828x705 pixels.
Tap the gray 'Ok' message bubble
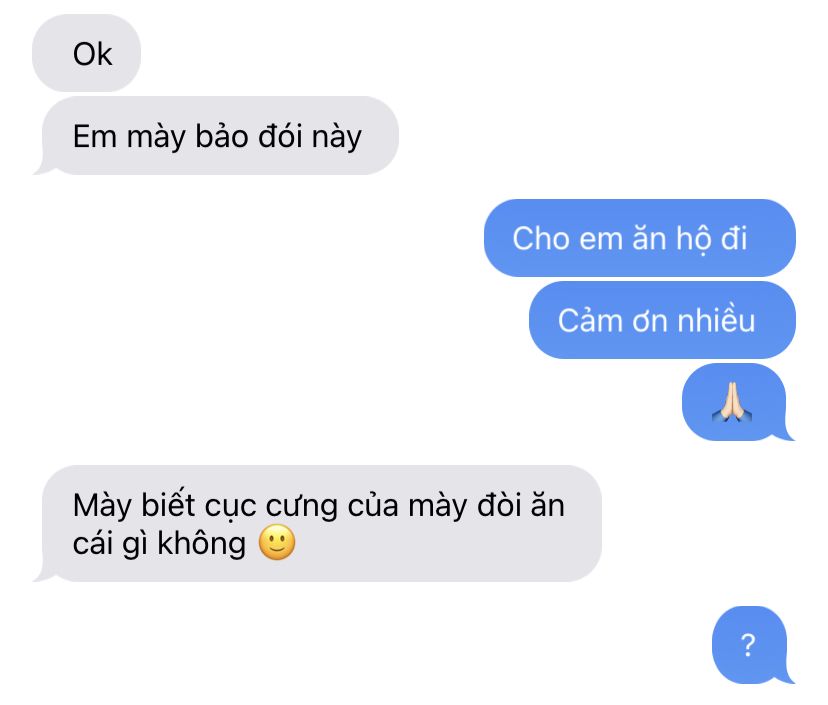coord(87,53)
